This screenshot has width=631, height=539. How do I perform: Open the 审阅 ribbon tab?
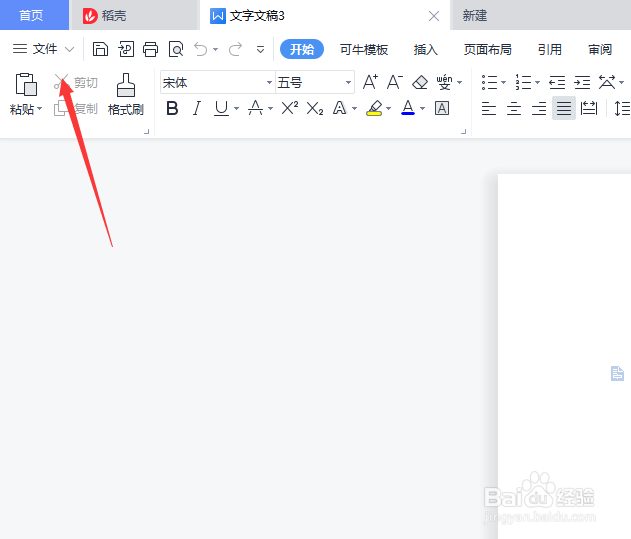[x=600, y=50]
